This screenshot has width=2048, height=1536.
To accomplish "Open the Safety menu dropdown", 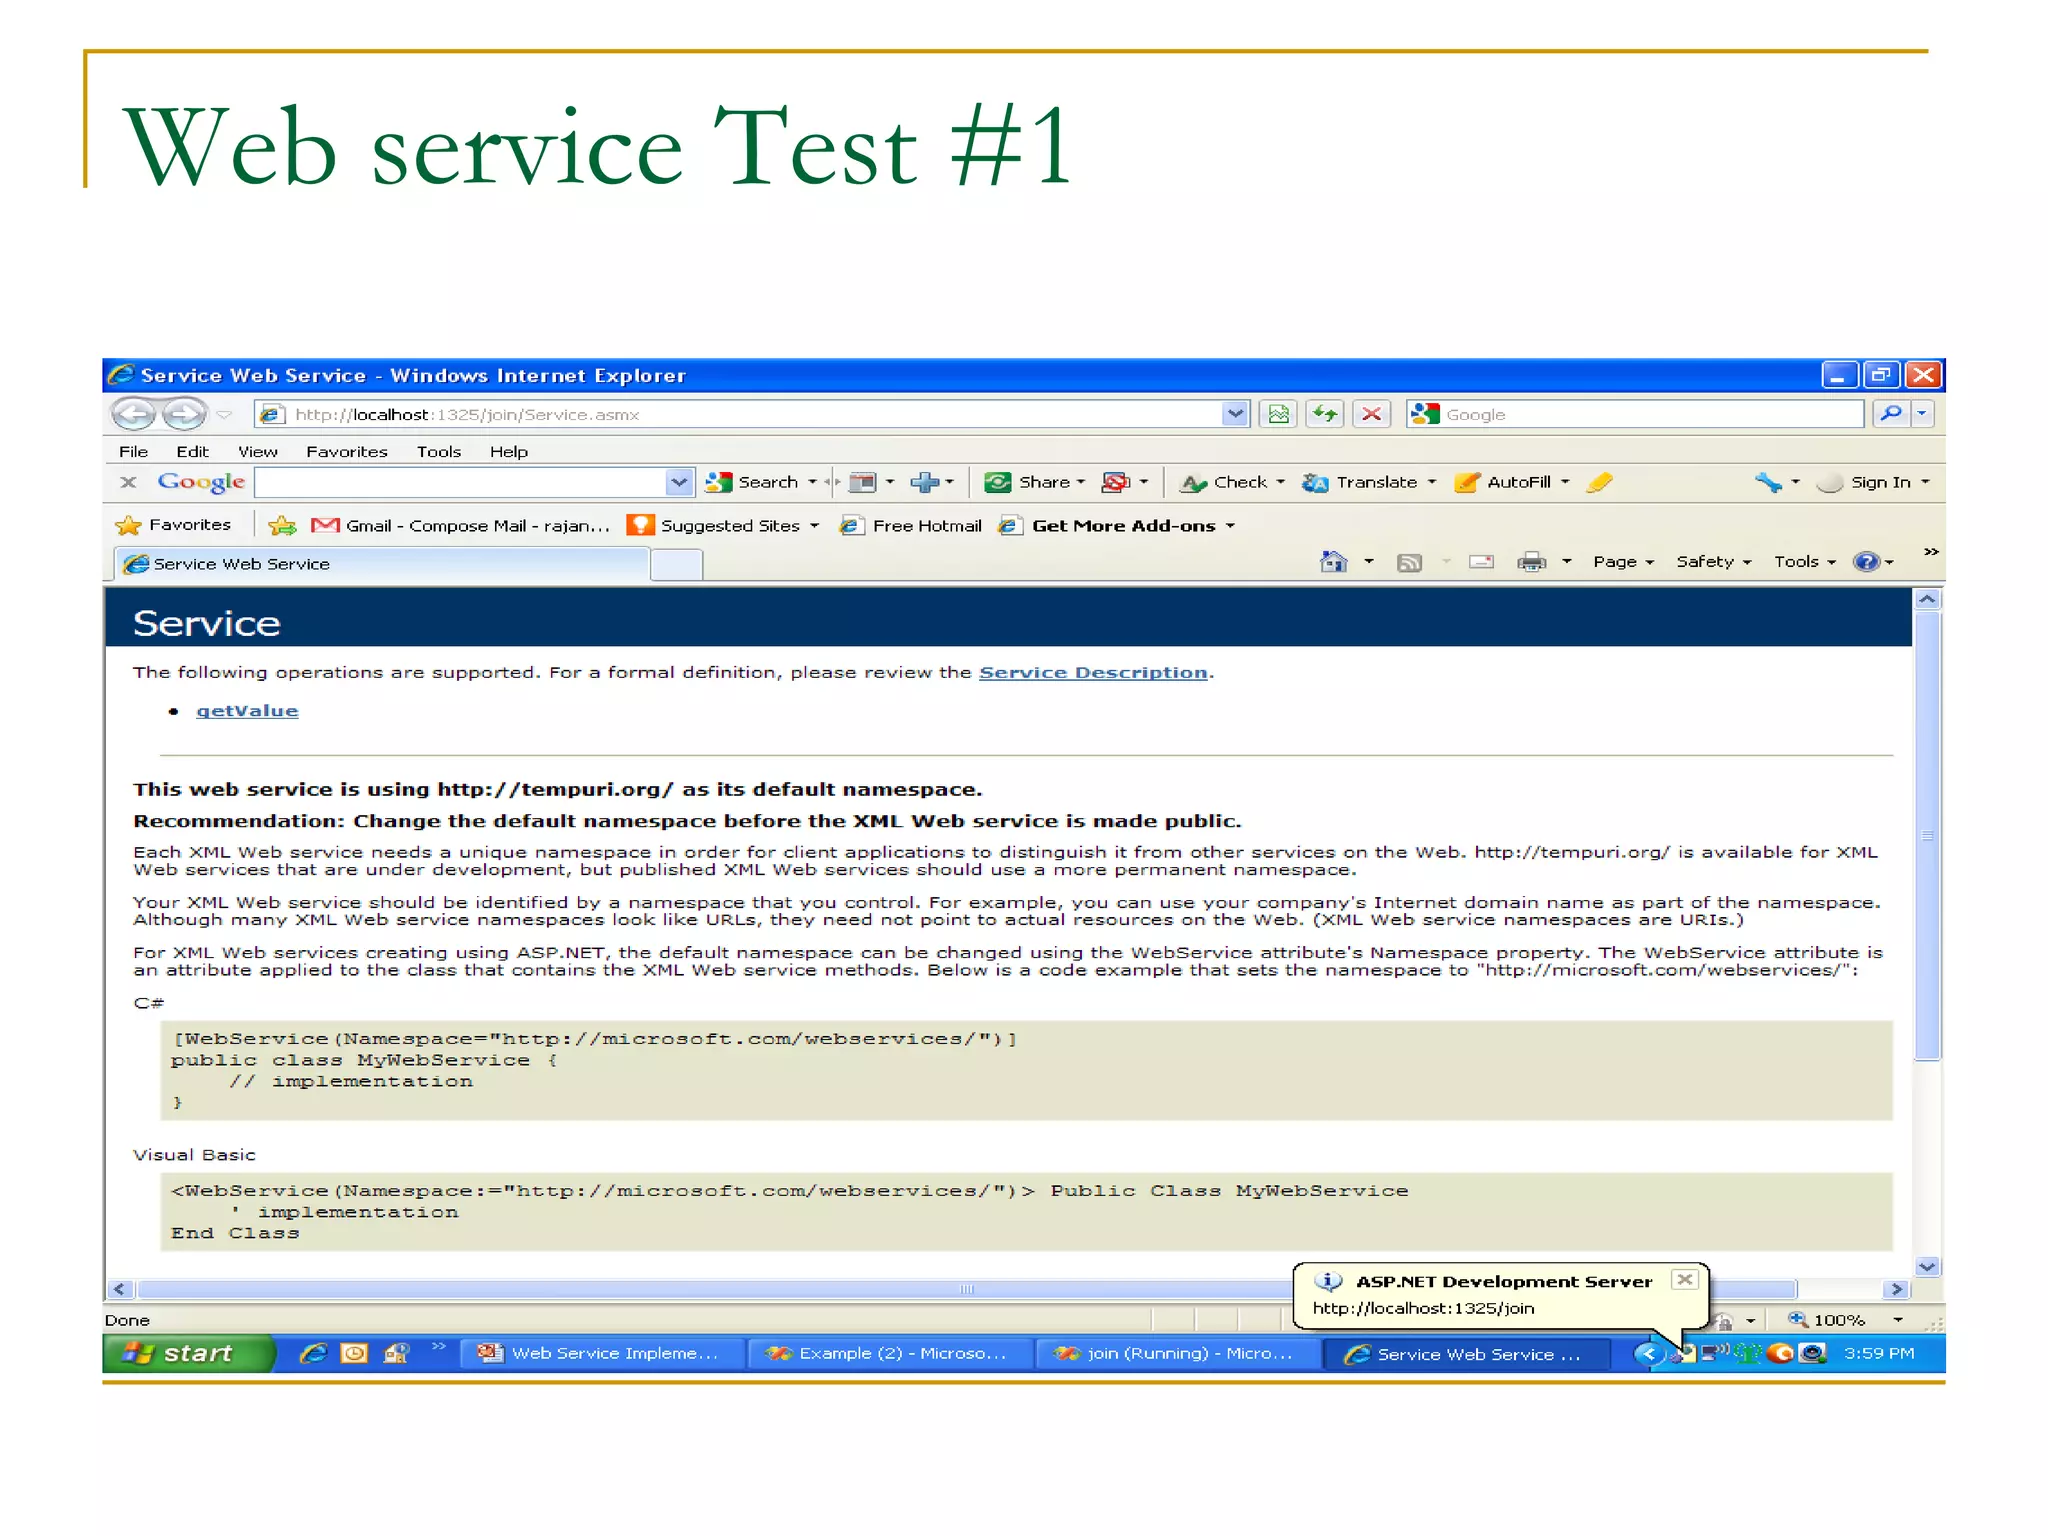I will [1714, 562].
